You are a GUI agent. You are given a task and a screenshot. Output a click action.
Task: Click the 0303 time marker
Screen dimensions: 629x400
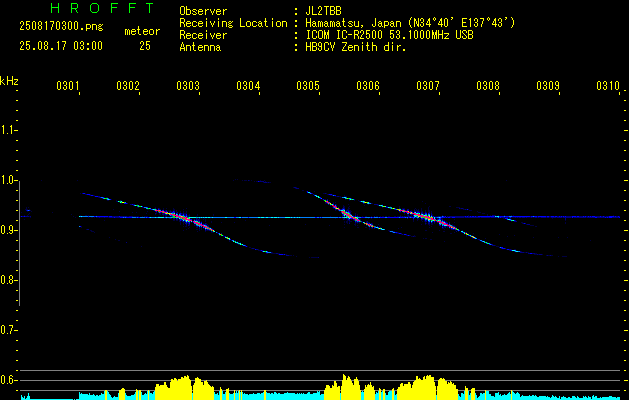[x=187, y=86]
